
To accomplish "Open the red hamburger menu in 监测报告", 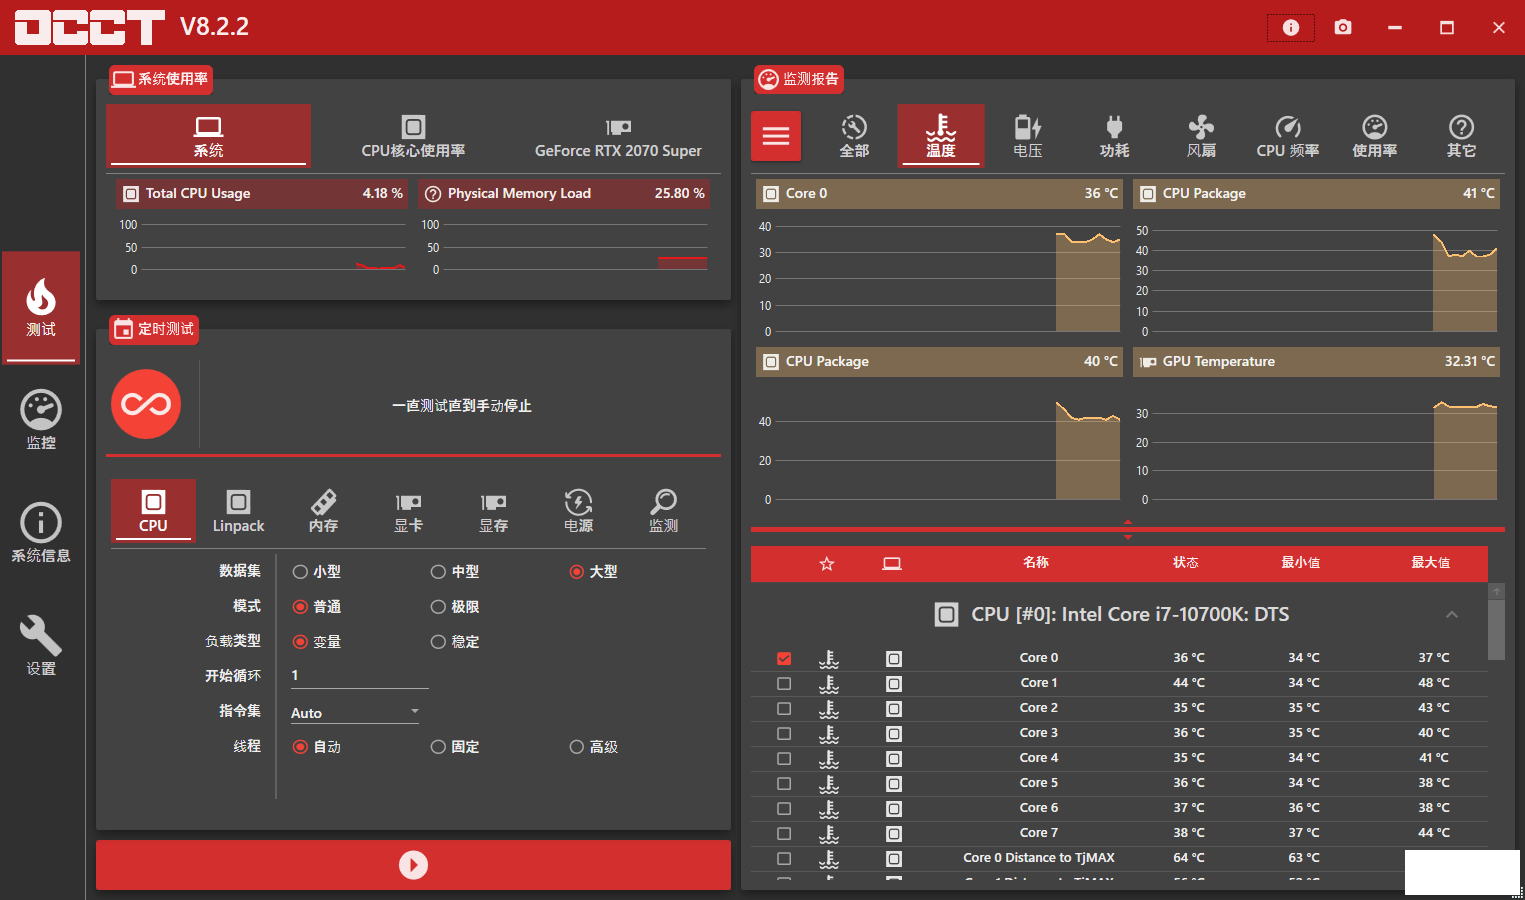I will point(776,136).
